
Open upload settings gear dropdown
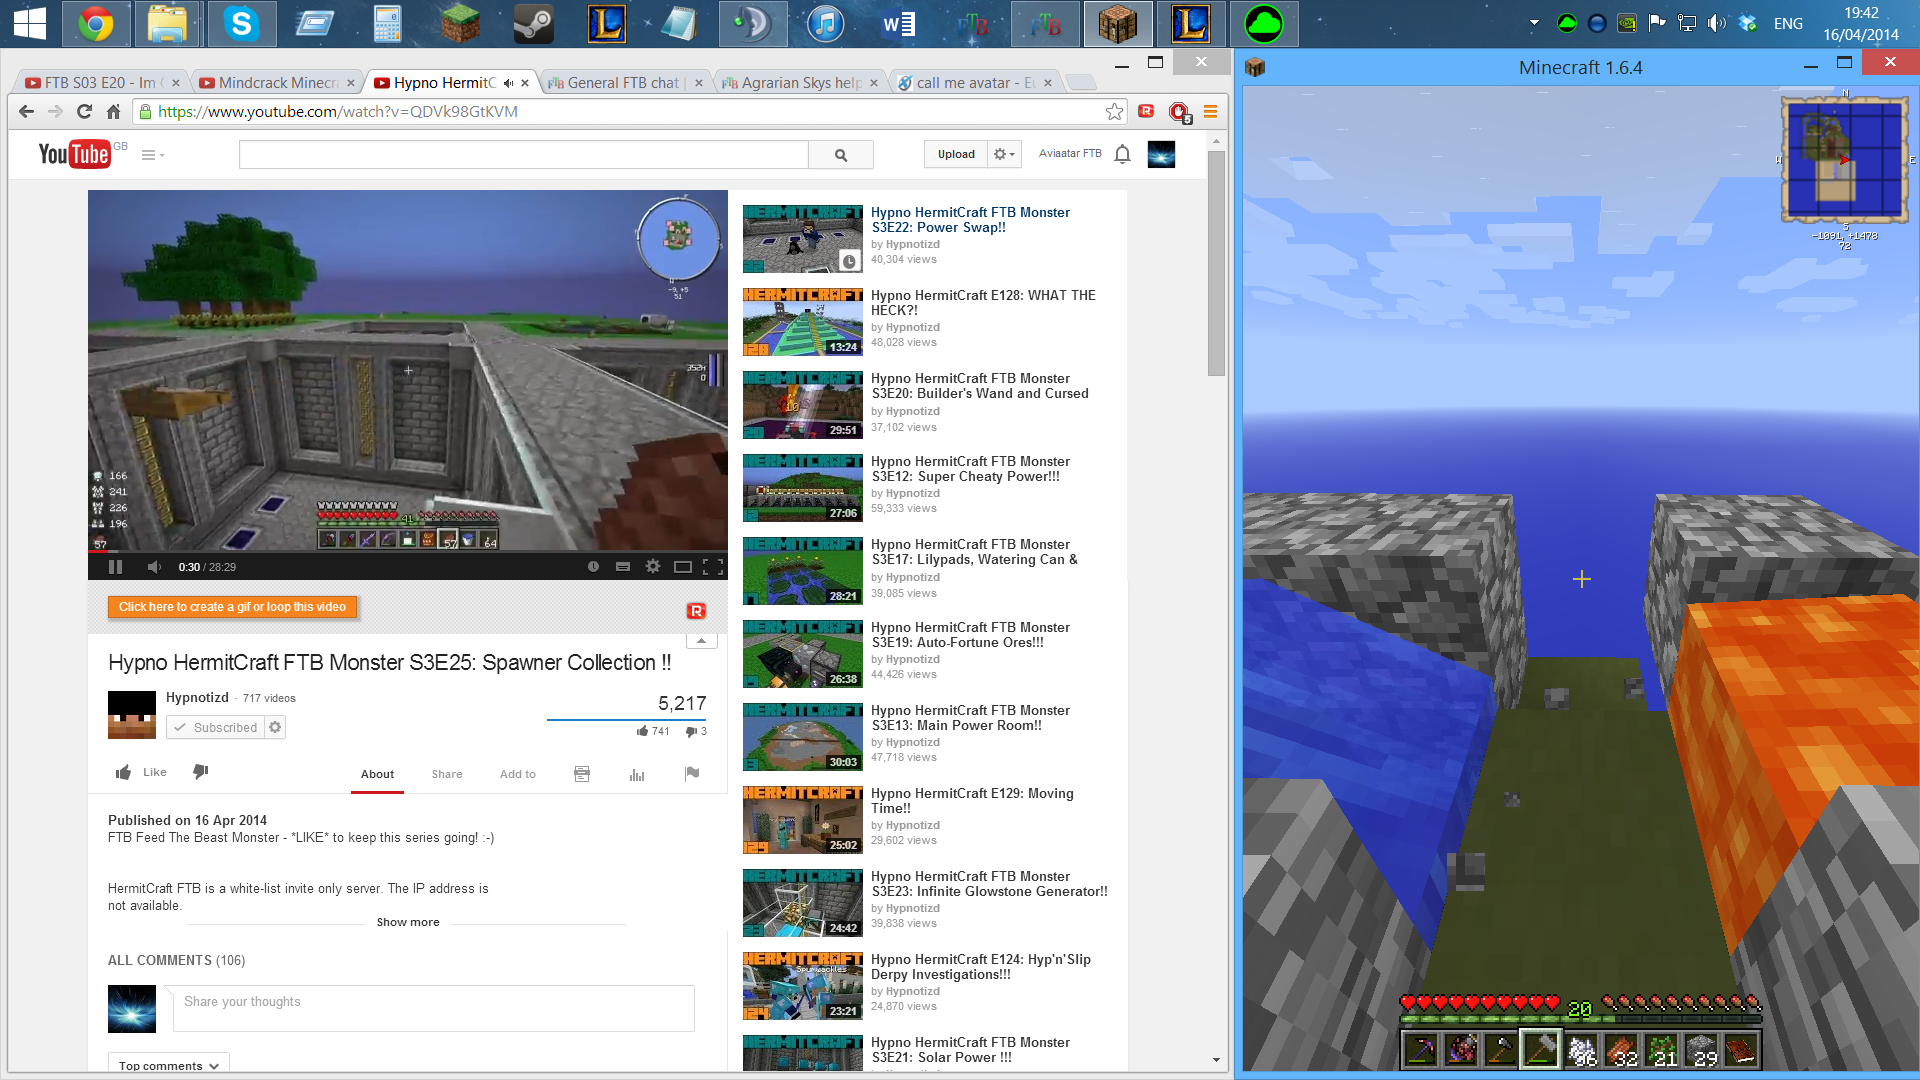coord(1004,154)
